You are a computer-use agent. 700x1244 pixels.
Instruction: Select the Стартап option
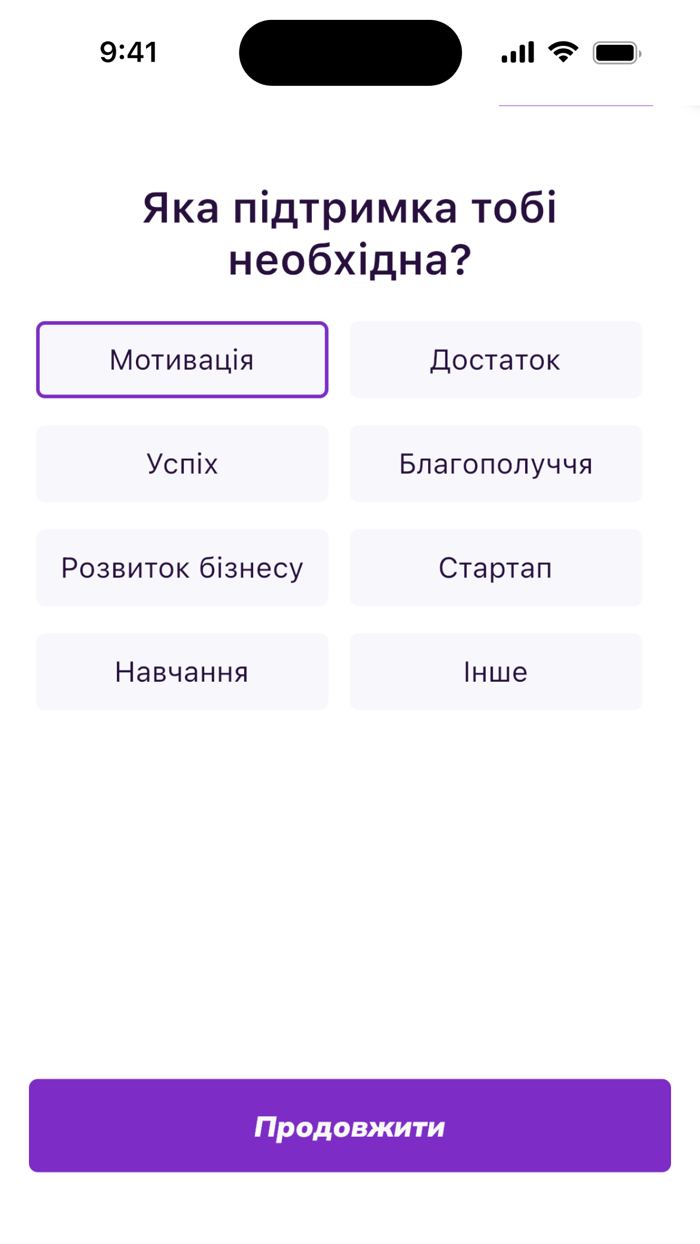pos(496,567)
